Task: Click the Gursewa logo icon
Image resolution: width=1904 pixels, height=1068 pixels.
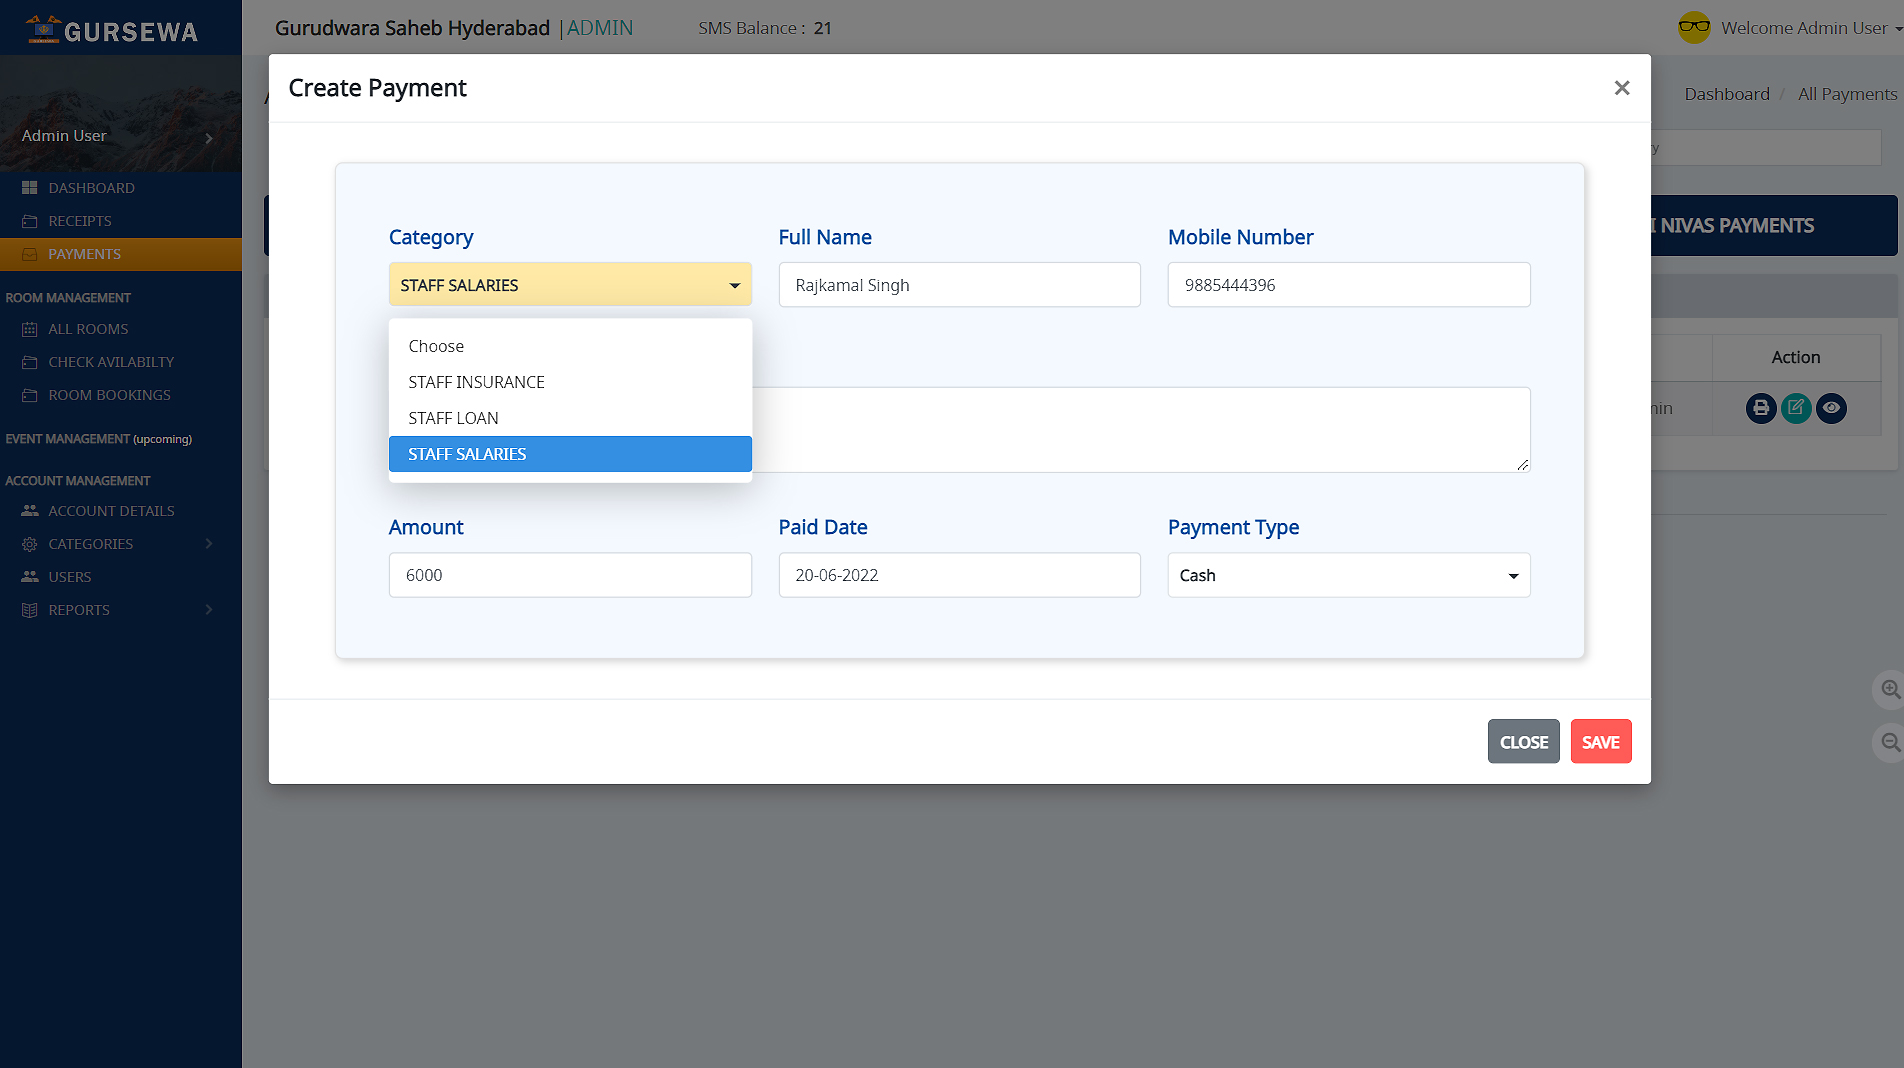Action: point(43,29)
